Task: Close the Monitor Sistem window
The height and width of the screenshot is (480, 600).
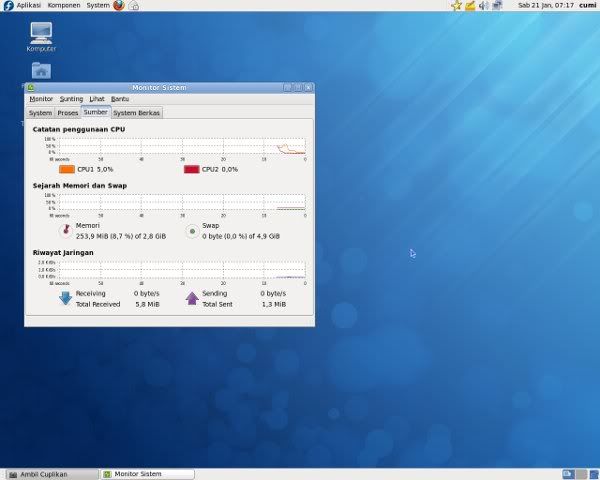Action: (x=308, y=88)
